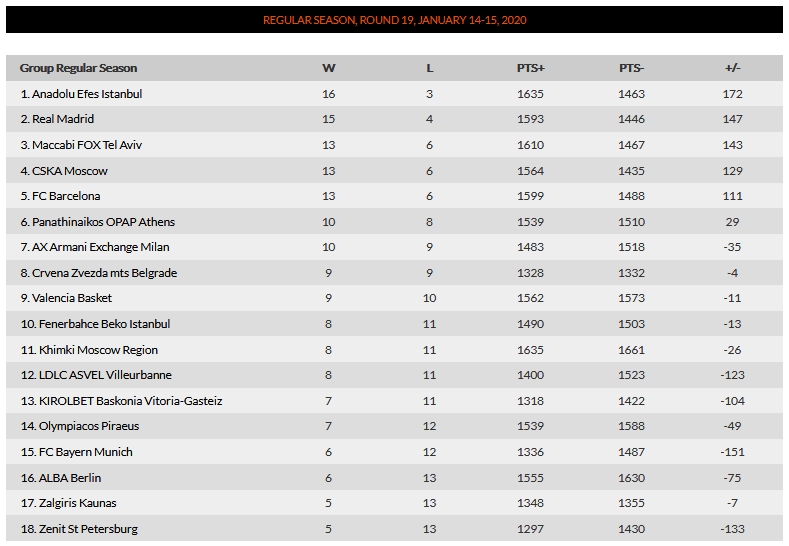
Task: Click Fenerbahce Beko Istanbul in the table
Action: click(x=95, y=324)
